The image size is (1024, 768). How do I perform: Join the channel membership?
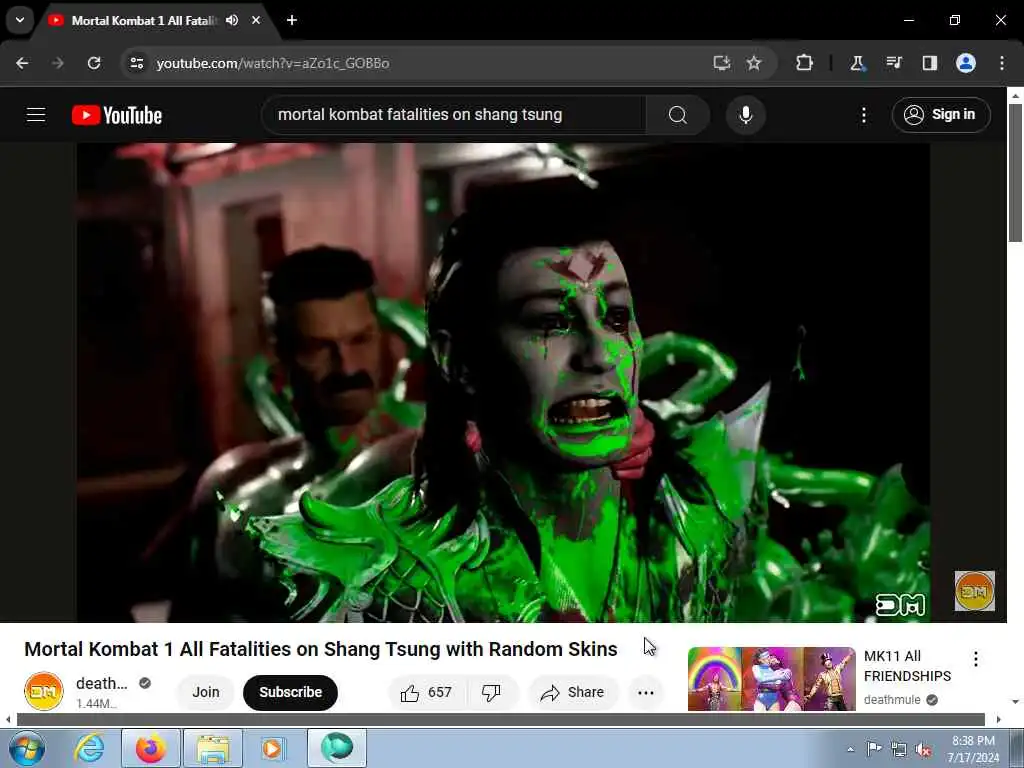click(x=206, y=692)
